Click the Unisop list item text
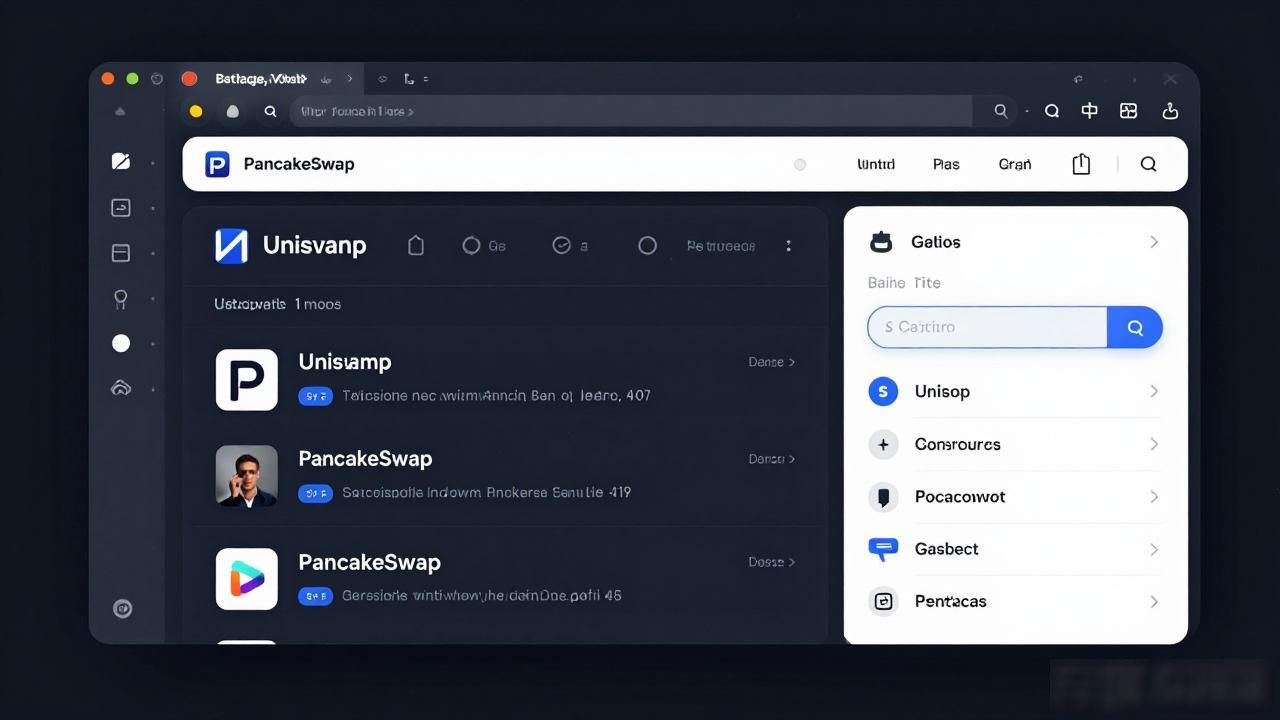 point(942,391)
